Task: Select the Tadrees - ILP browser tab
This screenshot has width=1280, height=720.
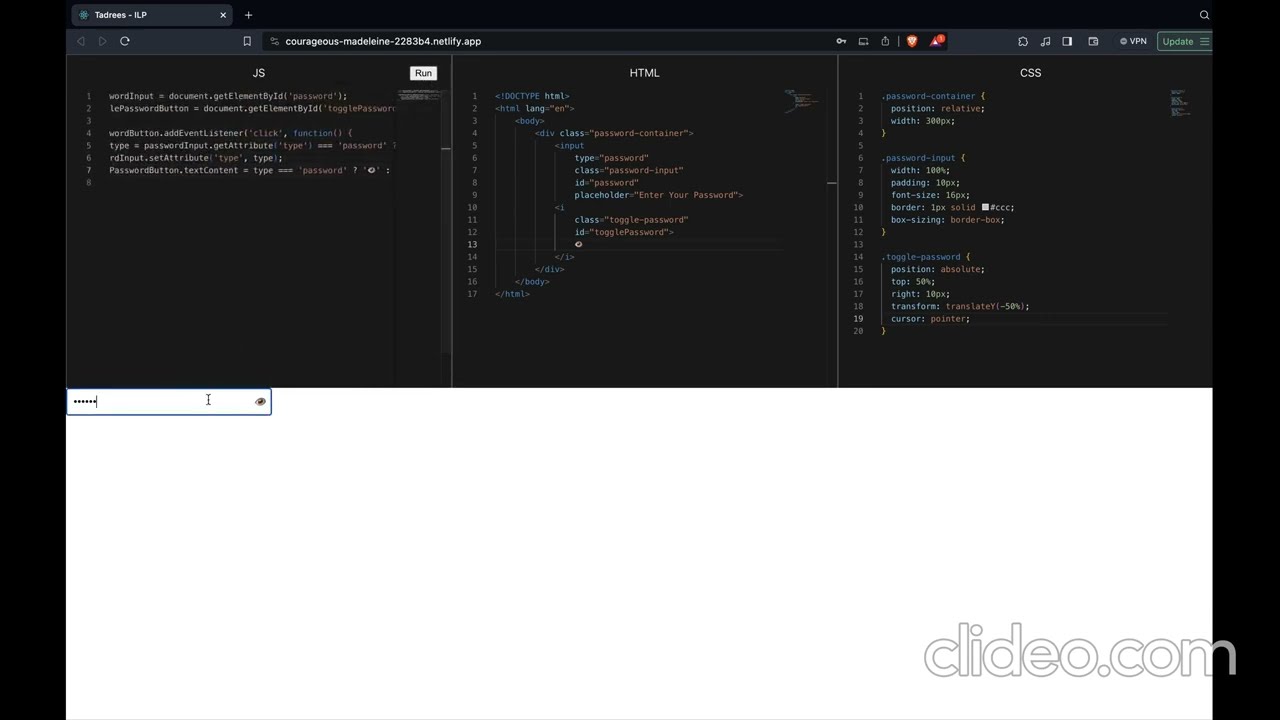Action: click(152, 15)
